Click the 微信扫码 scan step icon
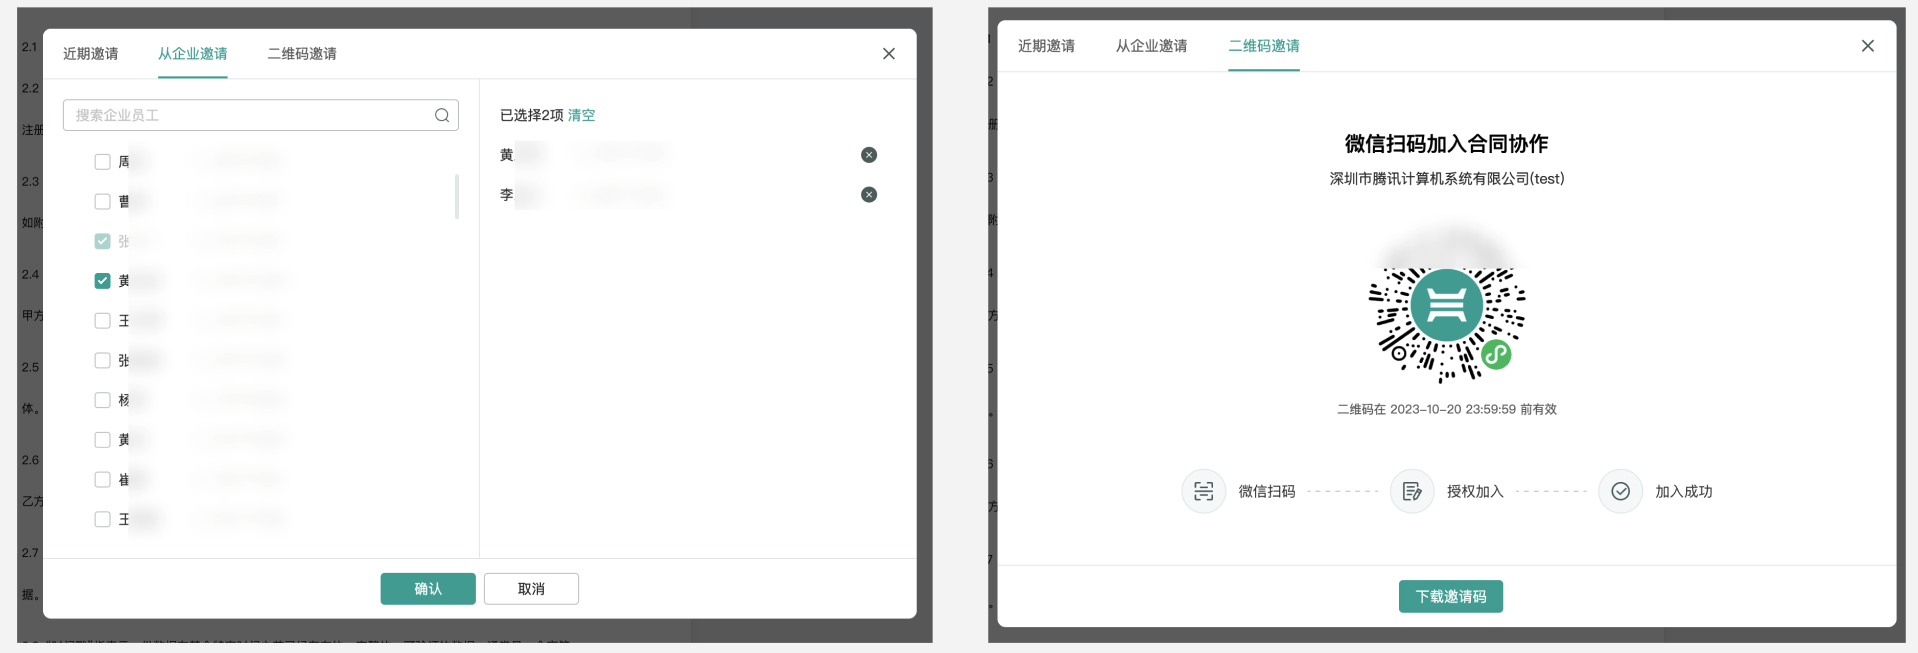The width and height of the screenshot is (1918, 653). click(x=1204, y=491)
